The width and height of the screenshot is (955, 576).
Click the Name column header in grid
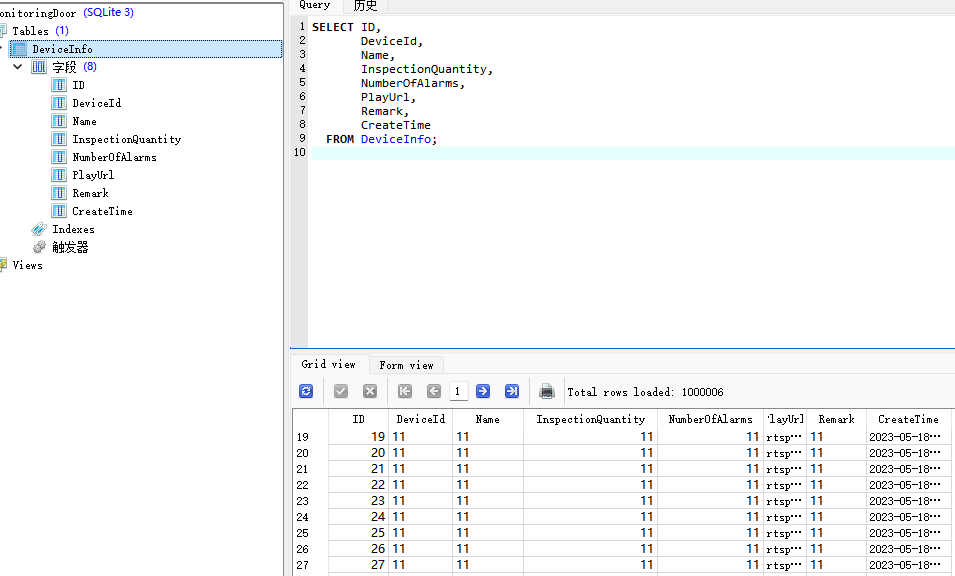(488, 419)
